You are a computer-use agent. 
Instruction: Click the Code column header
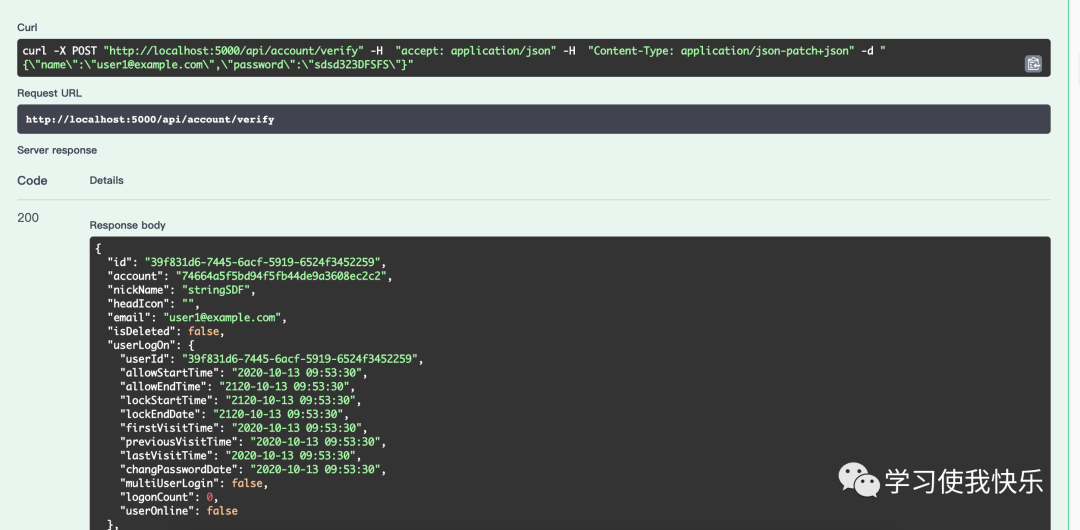[x=32, y=181]
